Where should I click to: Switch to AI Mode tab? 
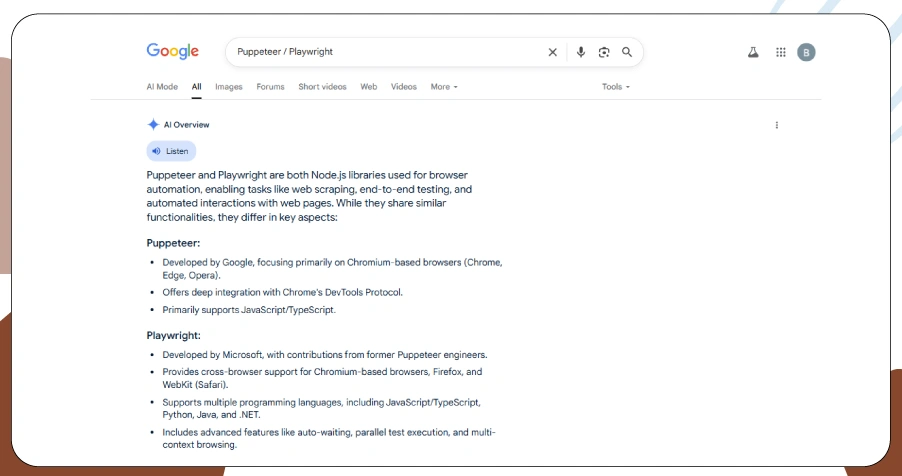162,87
